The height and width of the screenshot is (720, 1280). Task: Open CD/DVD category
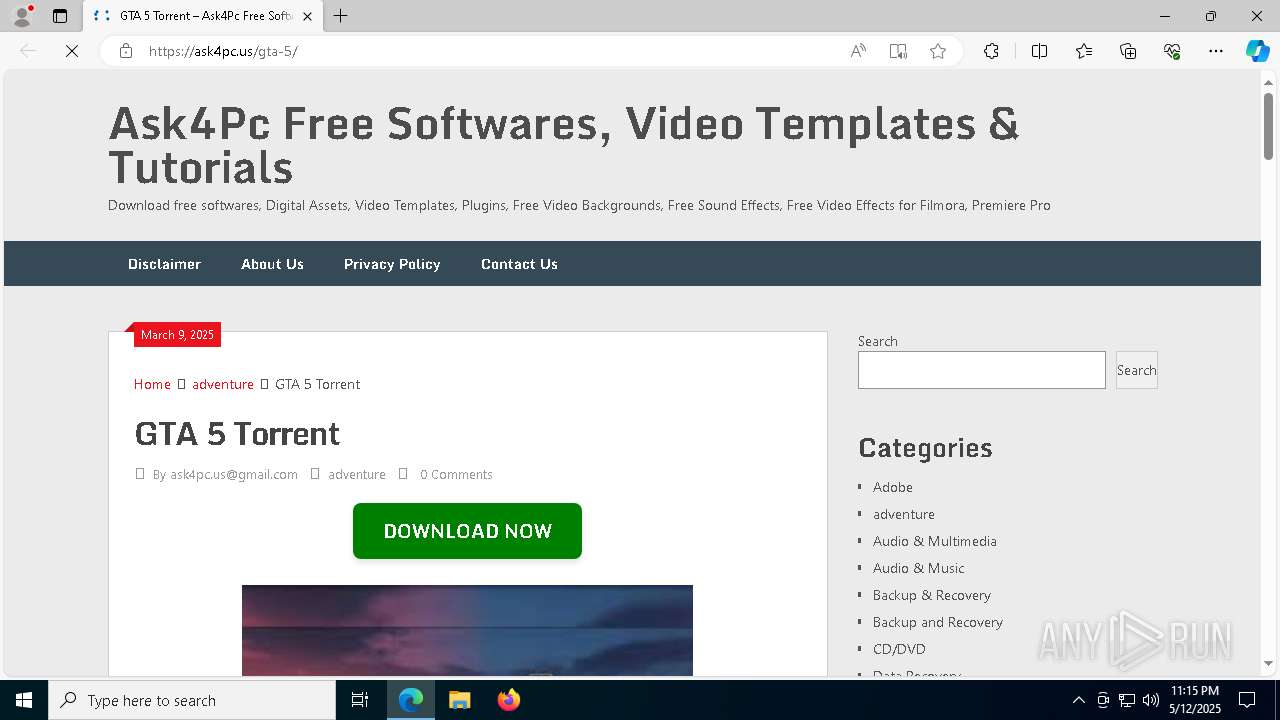coord(899,649)
